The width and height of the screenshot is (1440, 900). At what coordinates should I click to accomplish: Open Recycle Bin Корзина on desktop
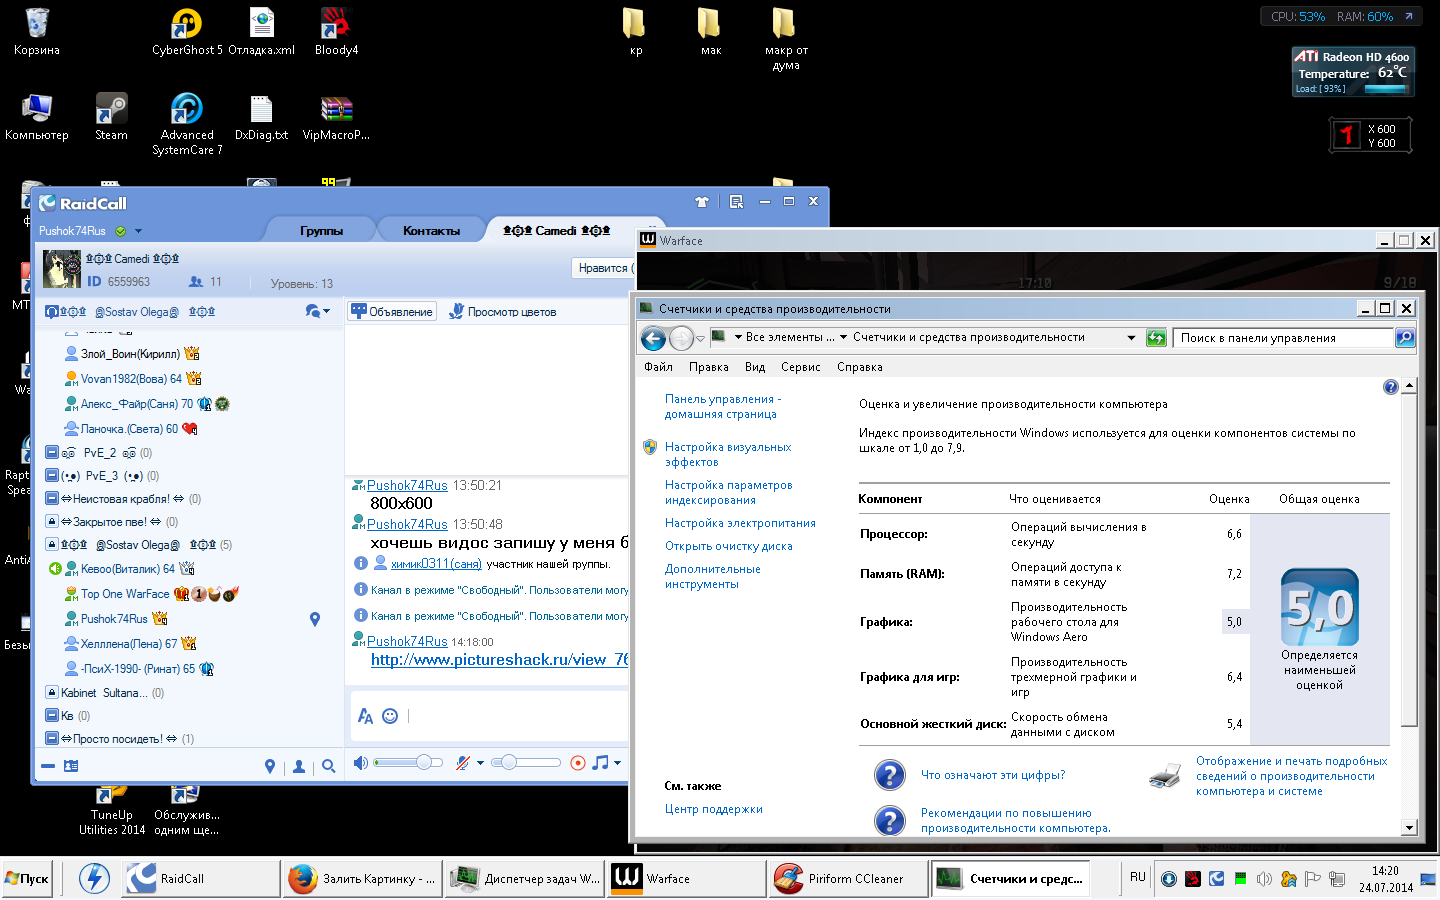pyautogui.click(x=37, y=31)
